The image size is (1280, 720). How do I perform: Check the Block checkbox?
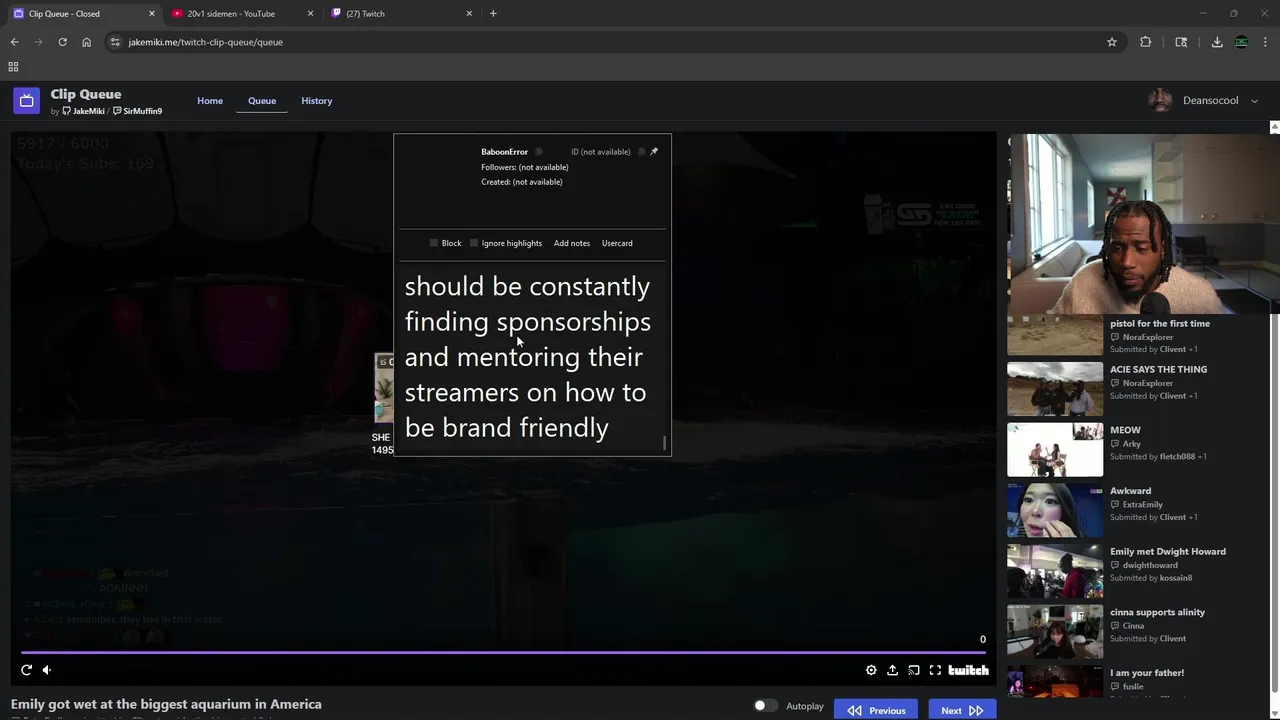pos(434,243)
